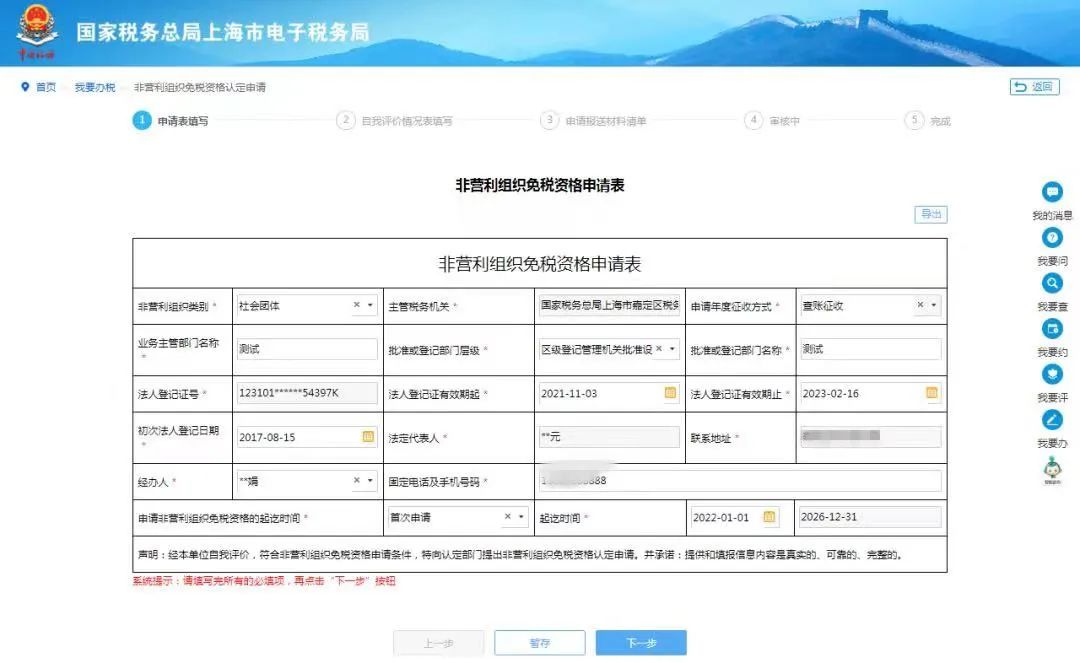Clear the 首次申请 selection with its X
This screenshot has width=1080, height=663.
(508, 516)
